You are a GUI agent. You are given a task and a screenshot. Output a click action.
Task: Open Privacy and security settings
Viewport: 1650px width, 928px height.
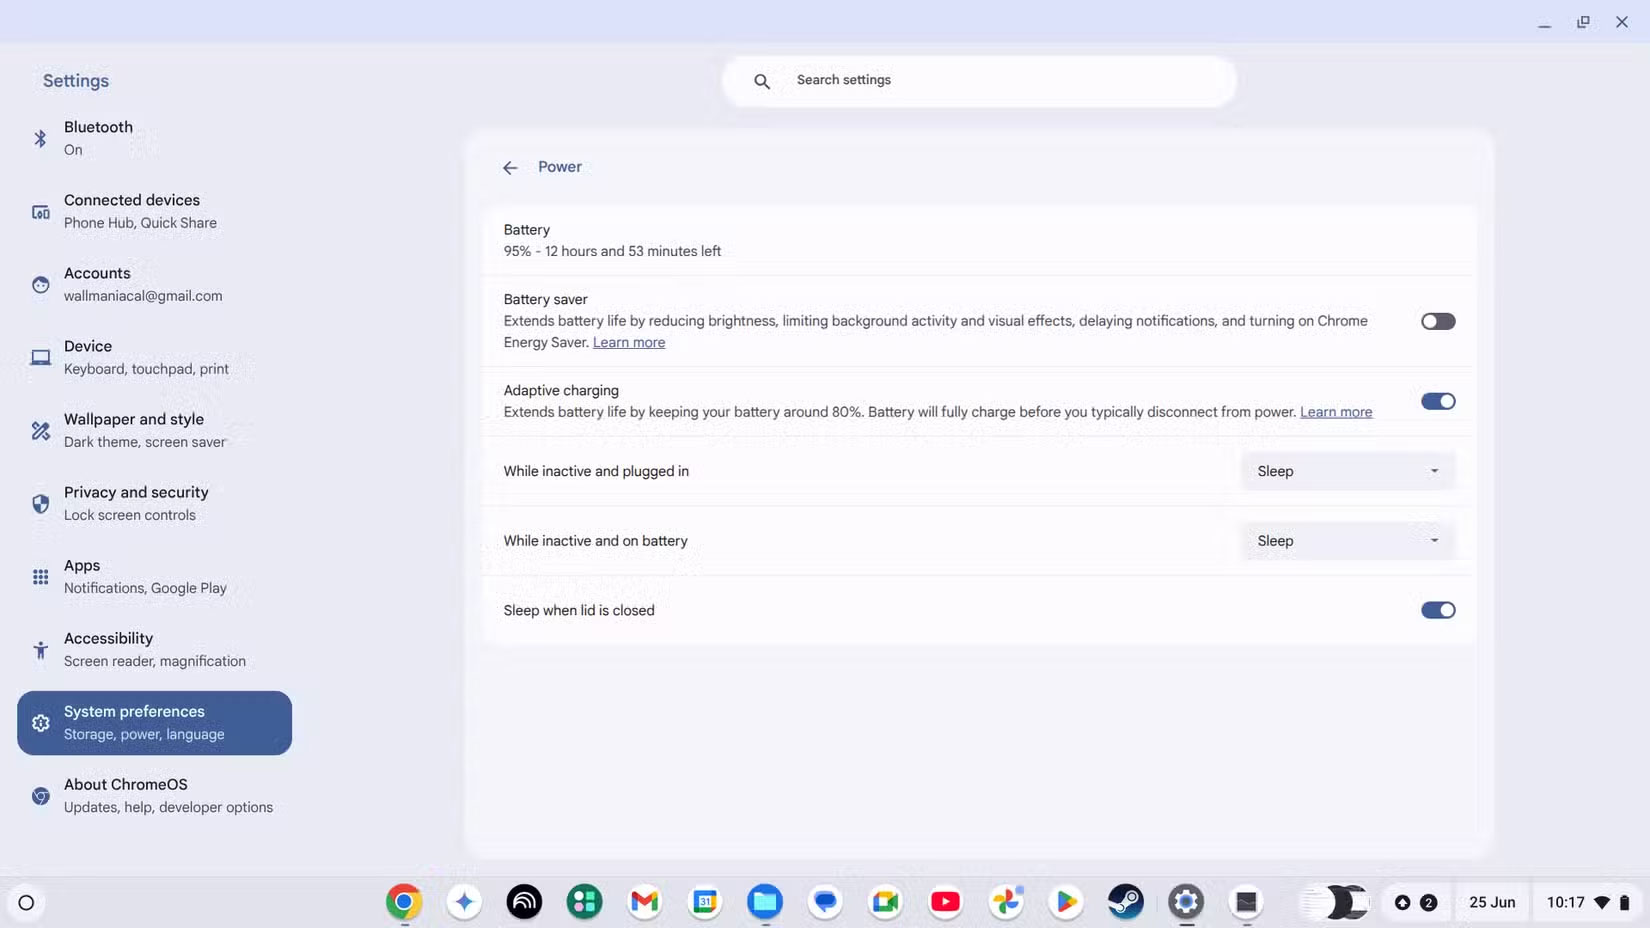[x=135, y=502]
